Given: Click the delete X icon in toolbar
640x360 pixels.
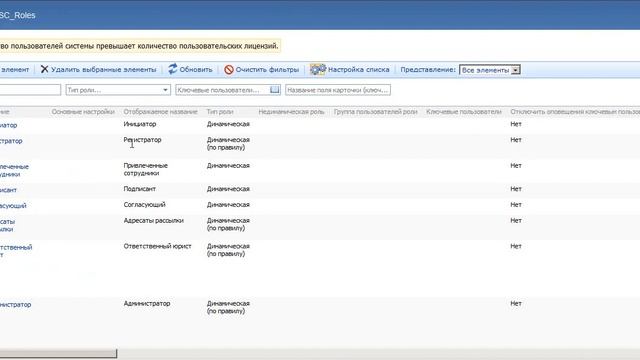Looking at the screenshot, I should coord(44,69).
